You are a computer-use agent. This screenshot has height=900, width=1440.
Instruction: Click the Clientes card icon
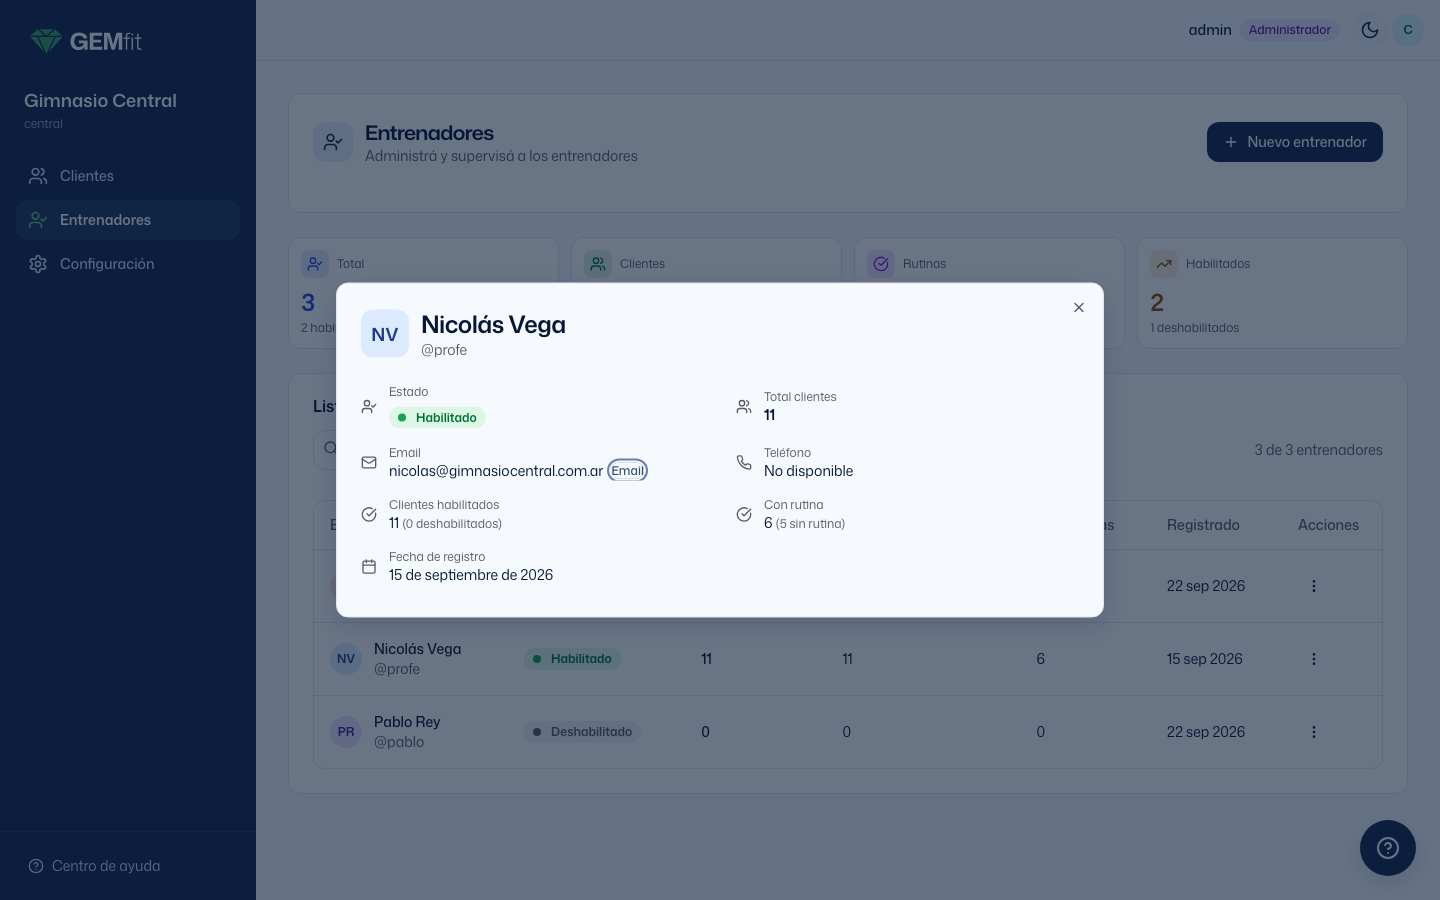click(598, 264)
